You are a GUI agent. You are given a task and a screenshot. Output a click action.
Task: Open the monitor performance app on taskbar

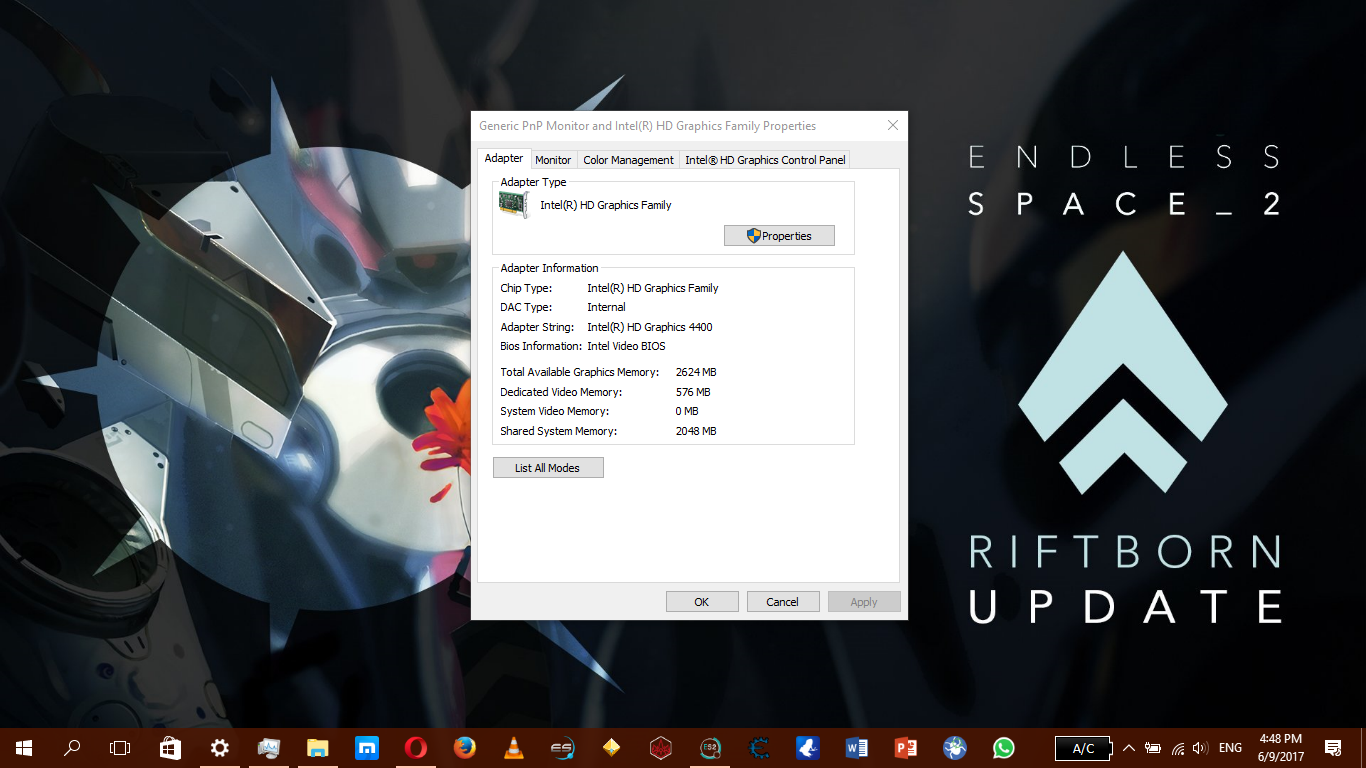click(268, 748)
